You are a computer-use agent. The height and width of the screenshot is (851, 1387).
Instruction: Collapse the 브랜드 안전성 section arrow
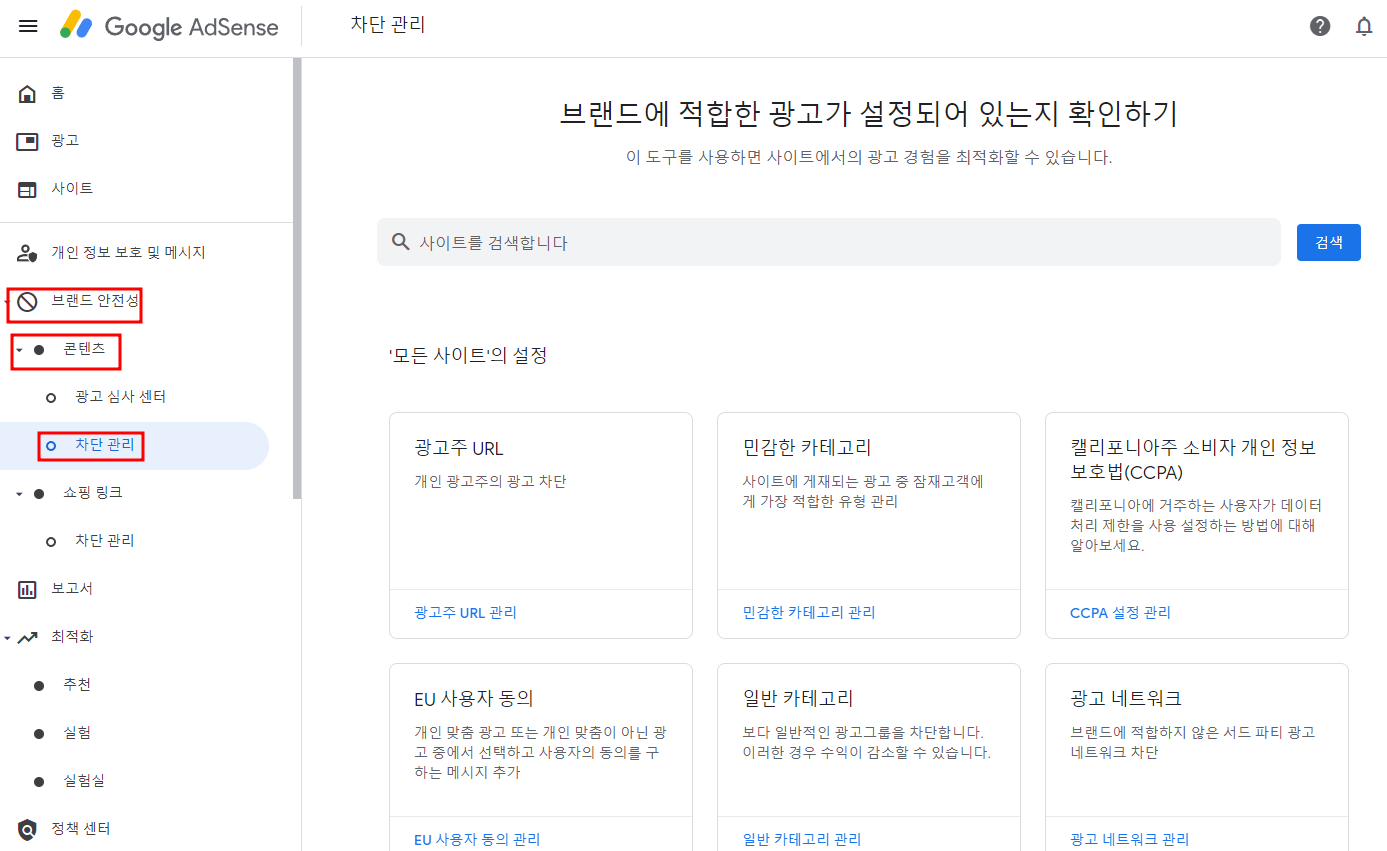8,301
